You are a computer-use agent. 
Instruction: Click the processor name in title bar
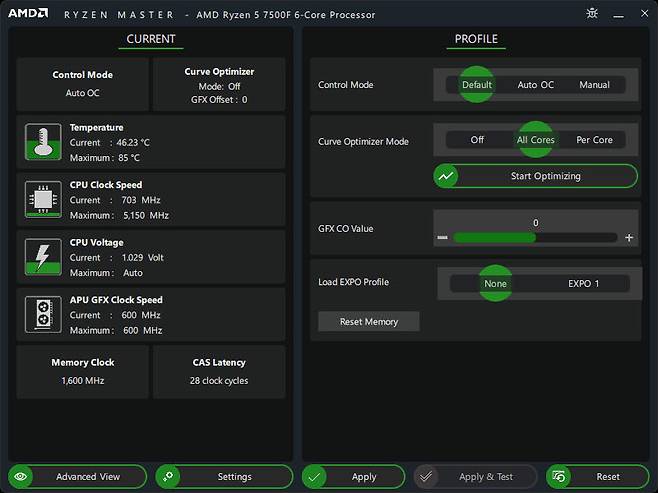pos(286,15)
